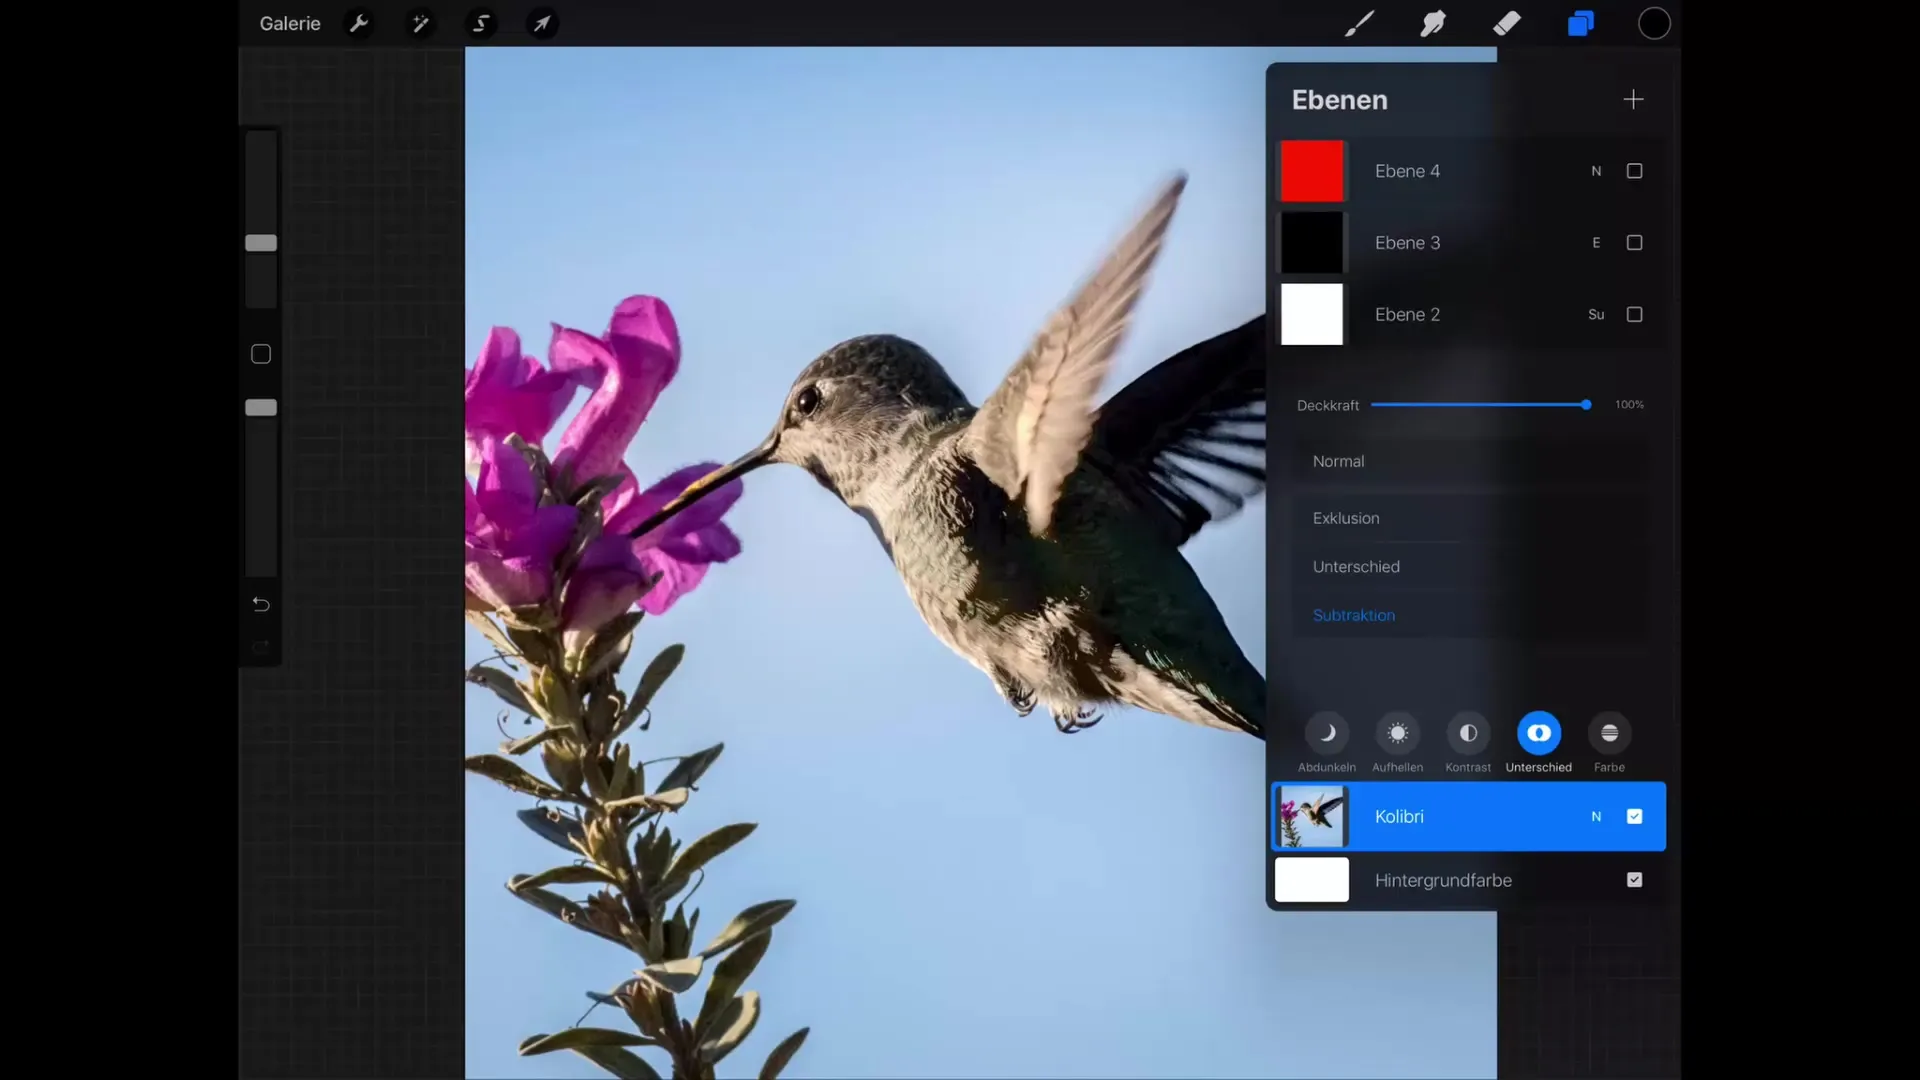1920x1080 pixels.
Task: Click the Ebenen panel title
Action: point(1339,100)
